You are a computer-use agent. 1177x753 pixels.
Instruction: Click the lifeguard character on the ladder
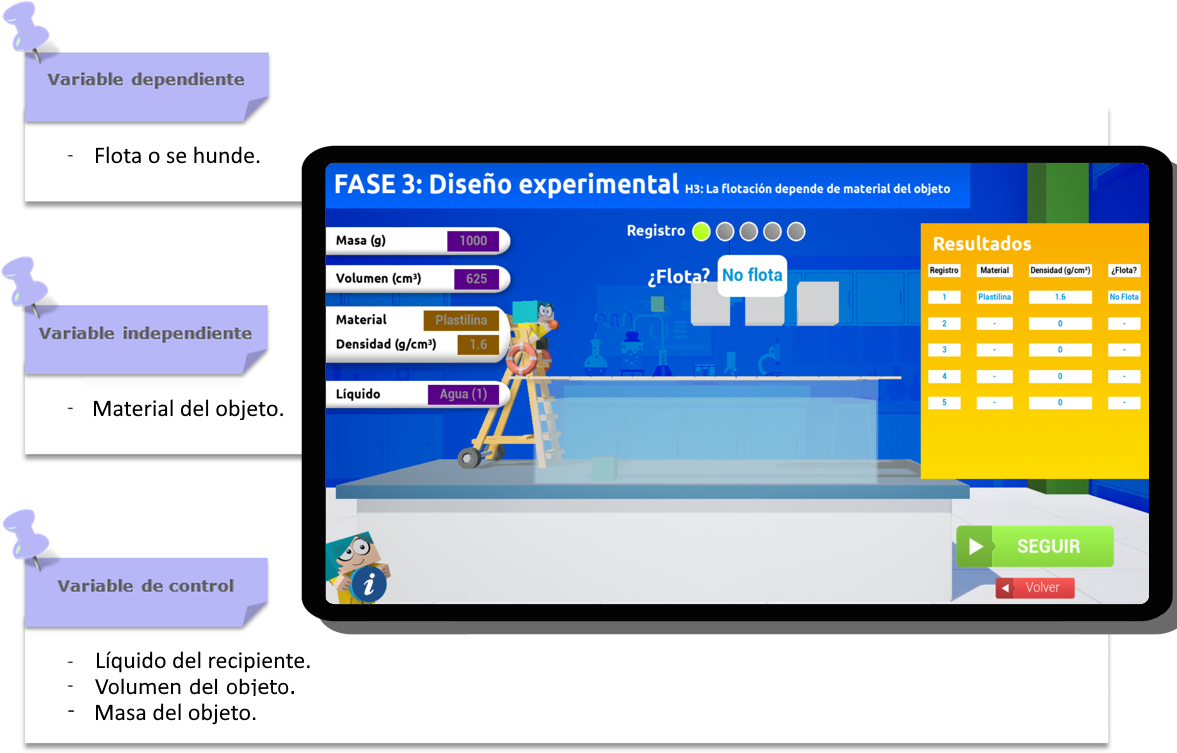coord(543,319)
